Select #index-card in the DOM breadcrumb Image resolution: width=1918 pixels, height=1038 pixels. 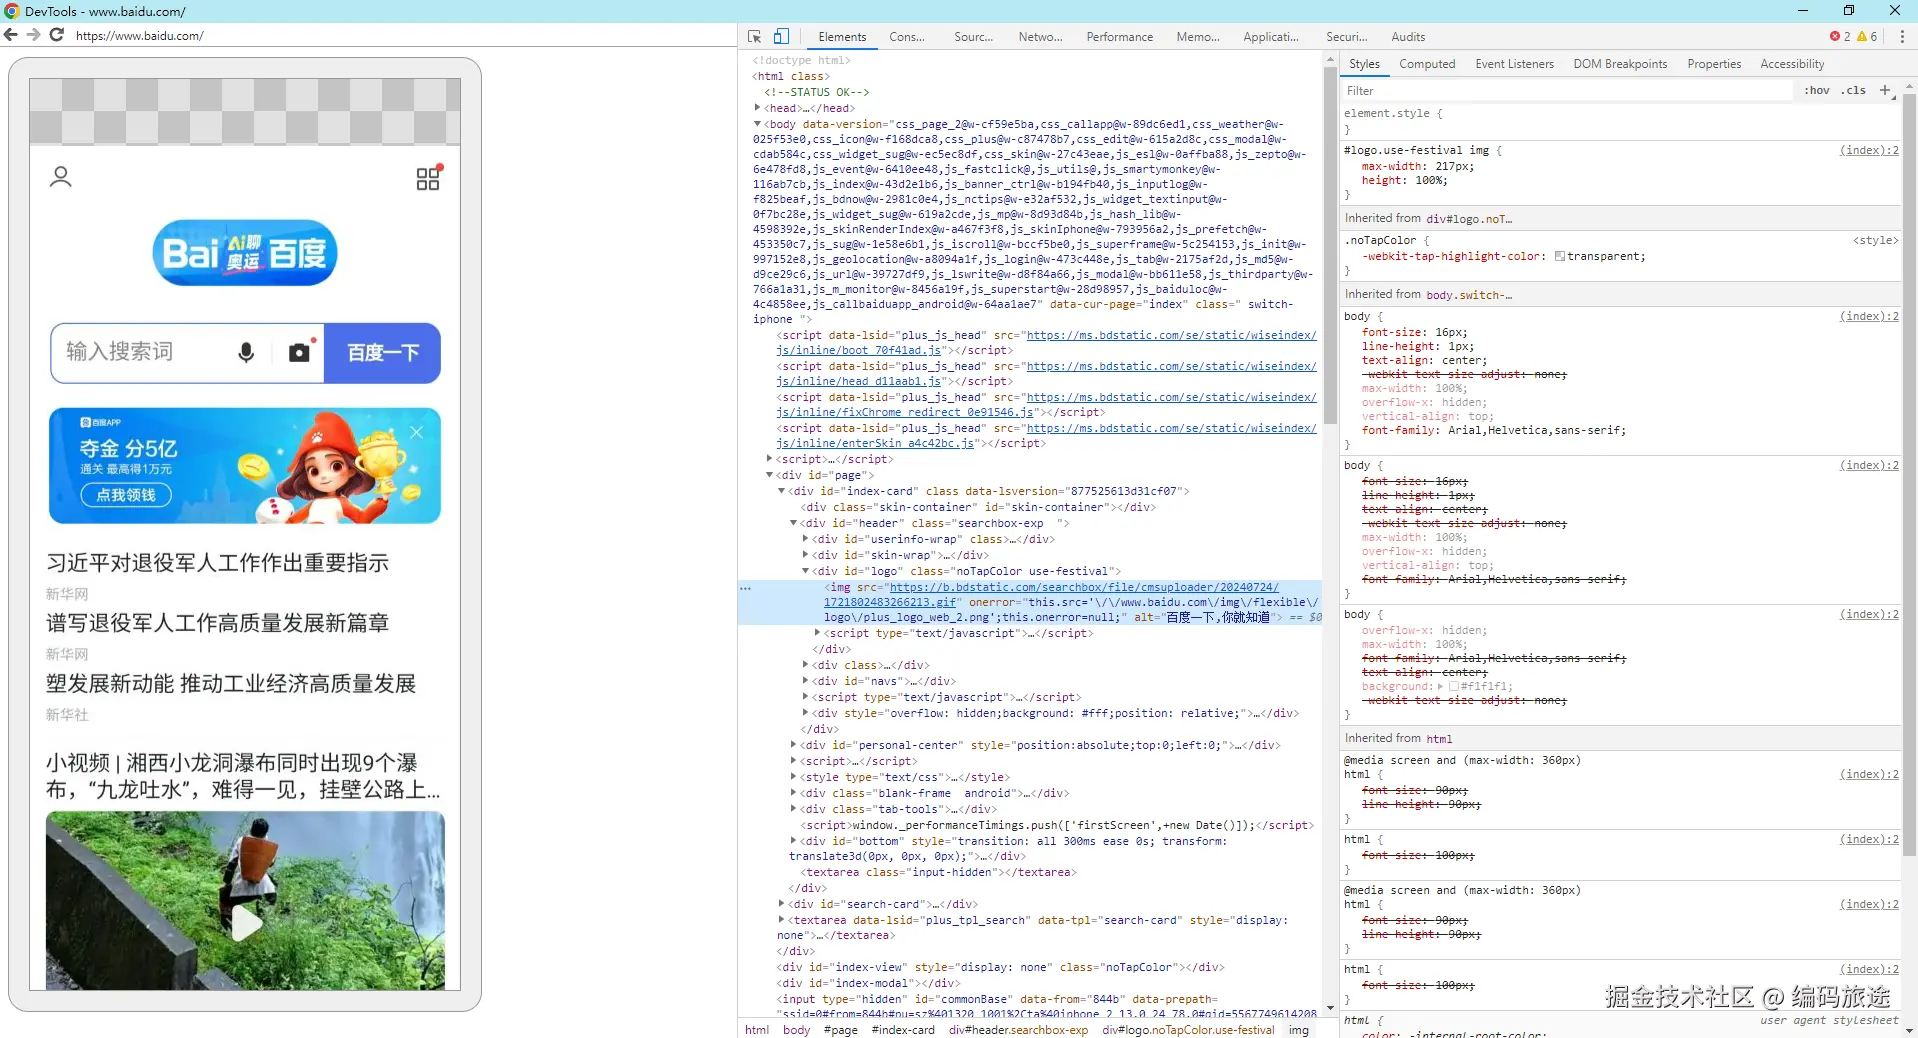click(x=903, y=1030)
